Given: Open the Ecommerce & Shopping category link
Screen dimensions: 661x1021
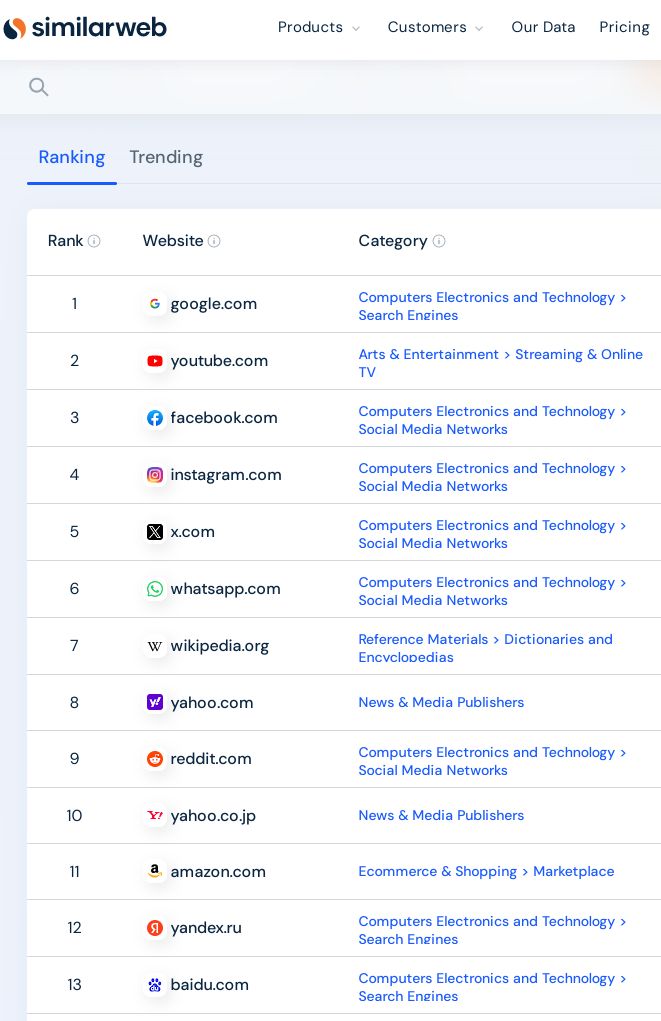Looking at the screenshot, I should [438, 871].
